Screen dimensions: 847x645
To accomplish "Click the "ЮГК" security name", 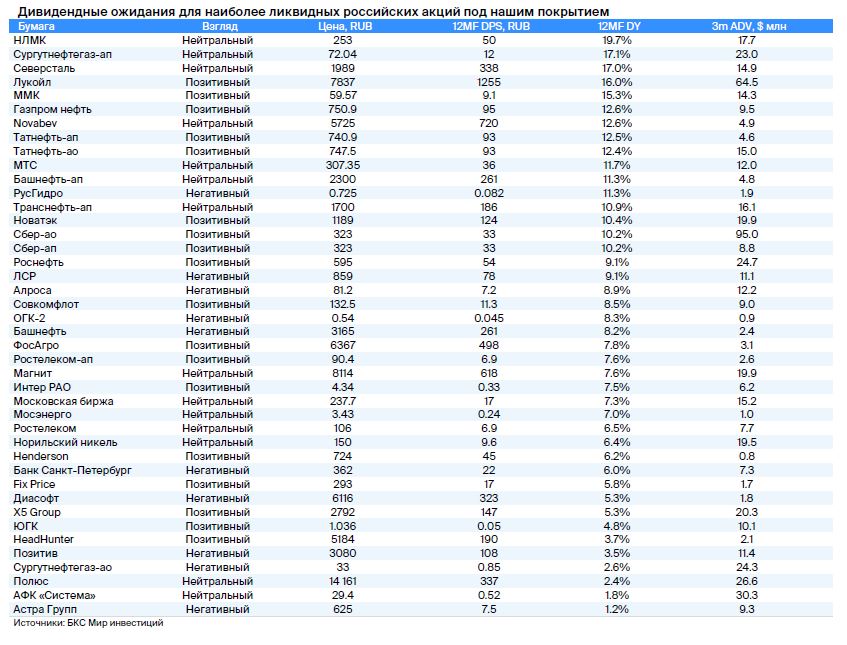I will pyautogui.click(x=26, y=528).
